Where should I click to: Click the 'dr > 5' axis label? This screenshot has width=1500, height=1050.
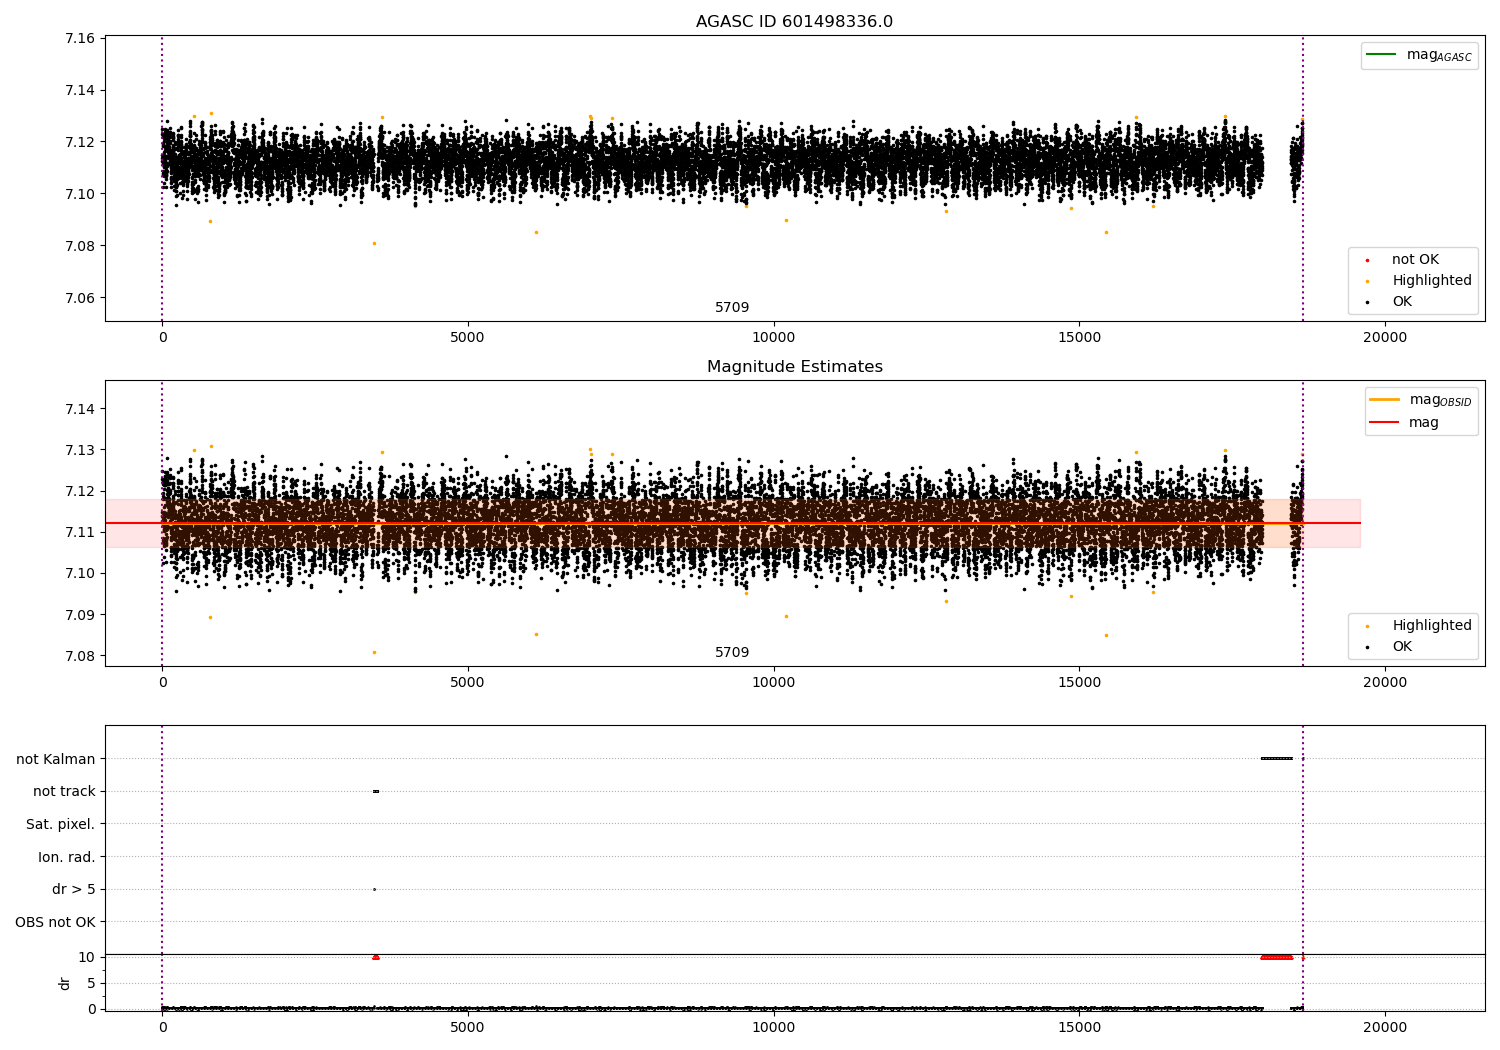tap(74, 889)
